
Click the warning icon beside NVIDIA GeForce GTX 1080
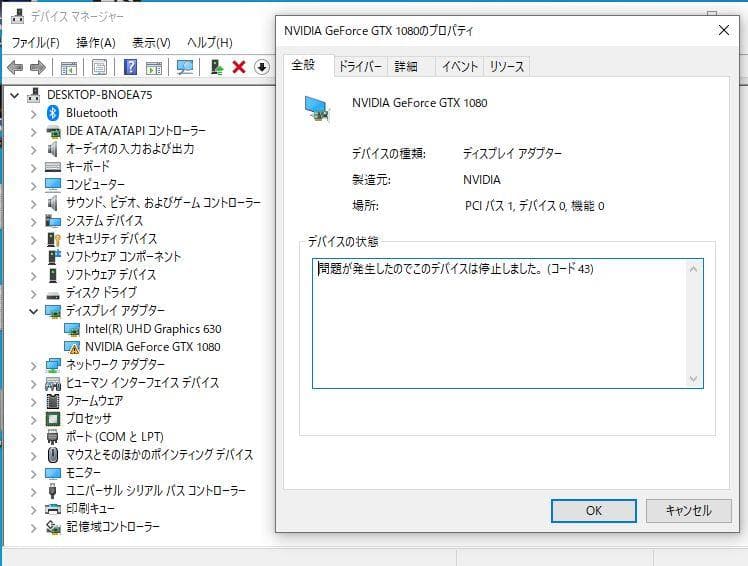(x=72, y=347)
